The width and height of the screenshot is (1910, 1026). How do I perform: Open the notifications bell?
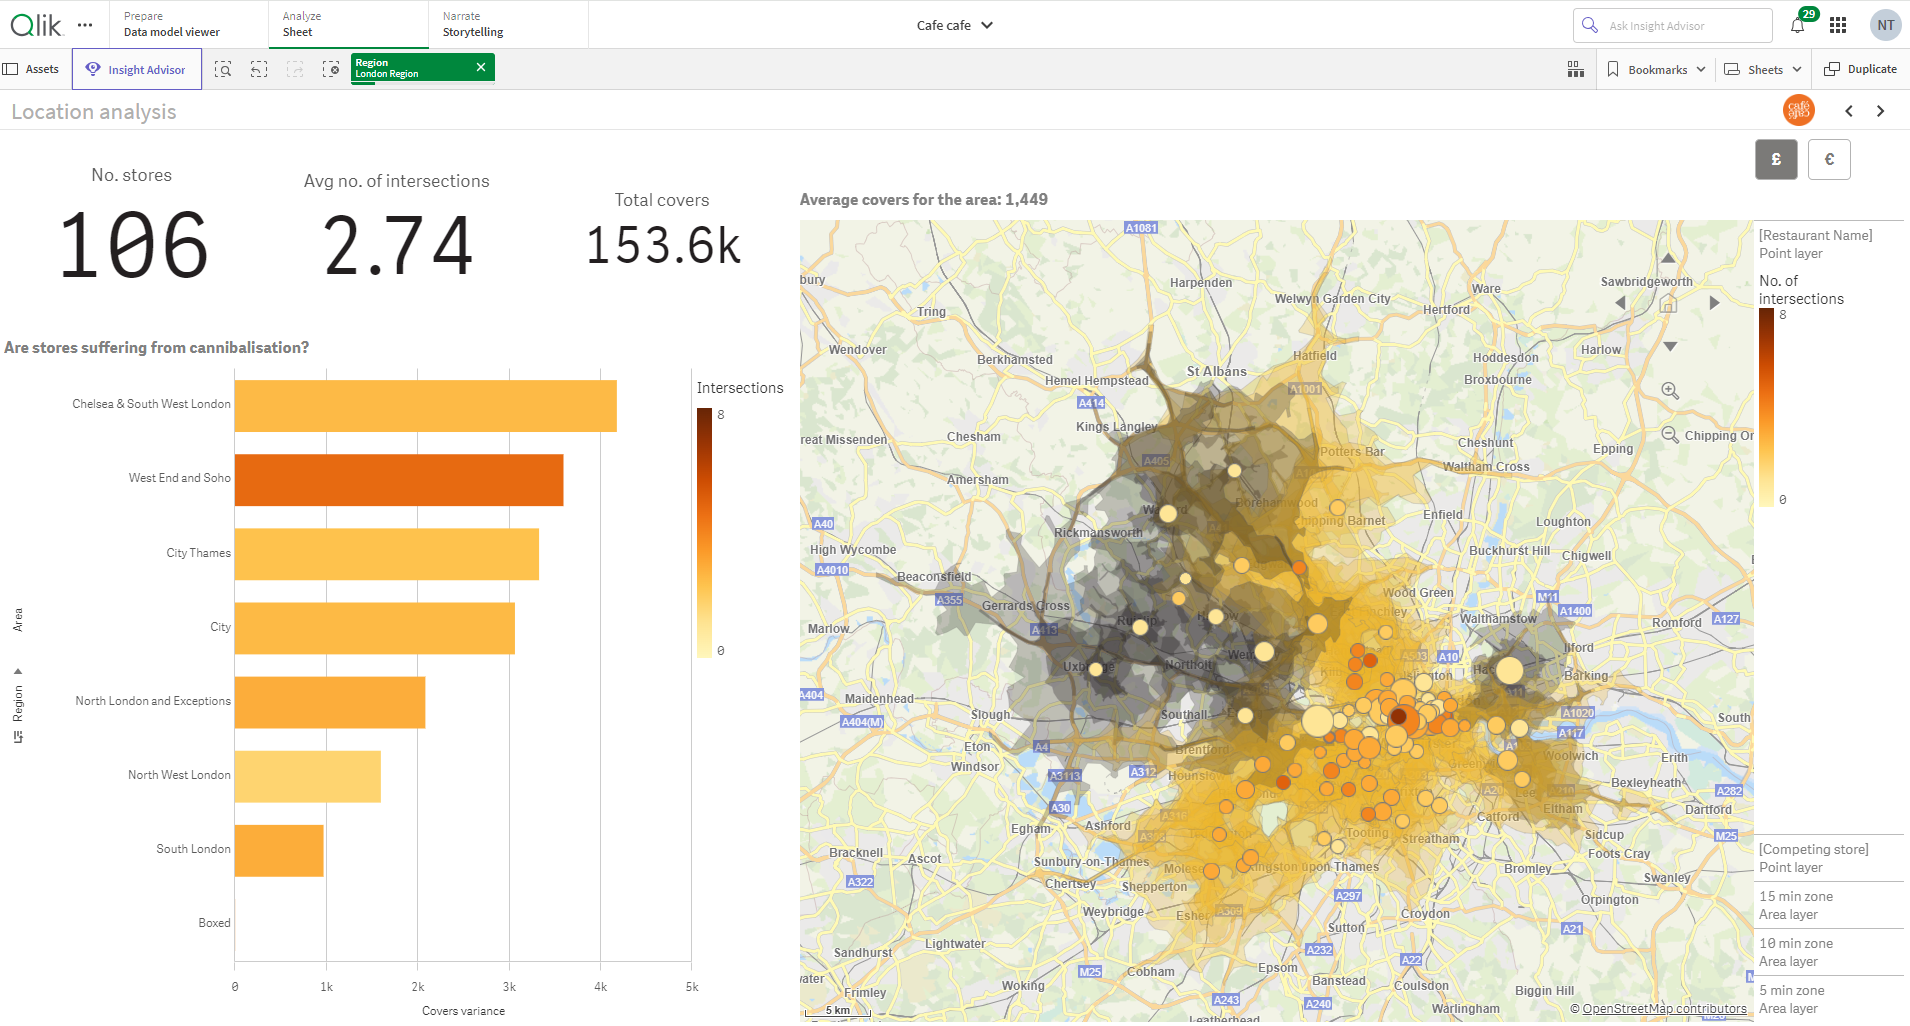click(1797, 25)
